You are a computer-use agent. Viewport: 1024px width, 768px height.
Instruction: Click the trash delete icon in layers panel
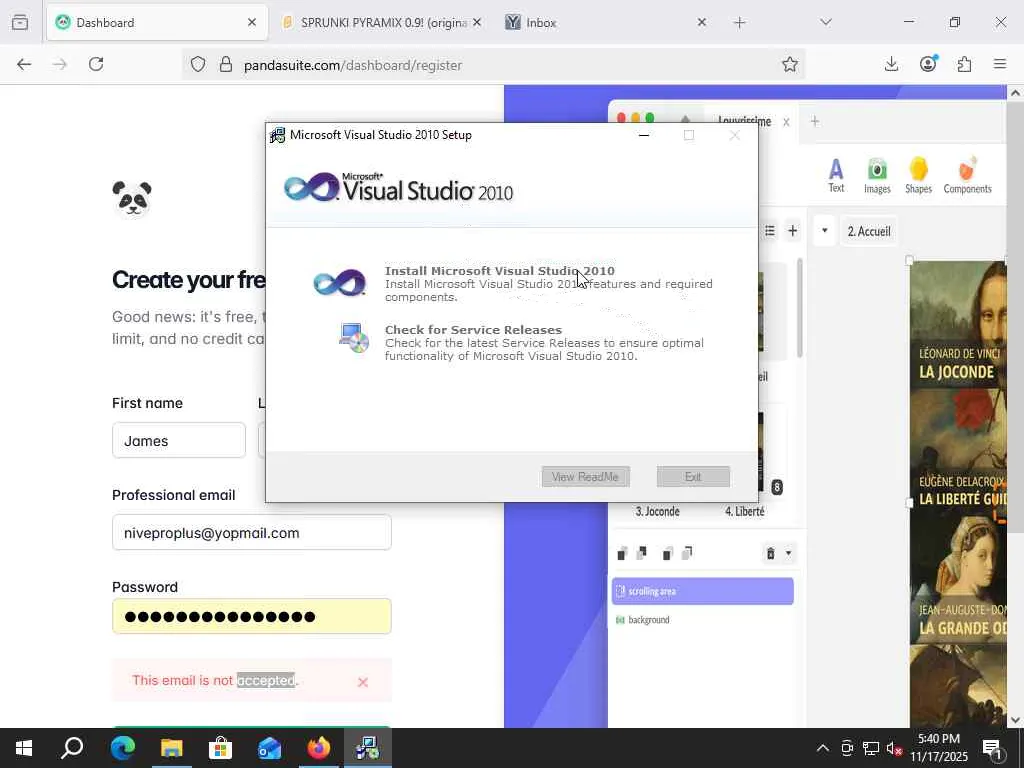[x=771, y=554]
